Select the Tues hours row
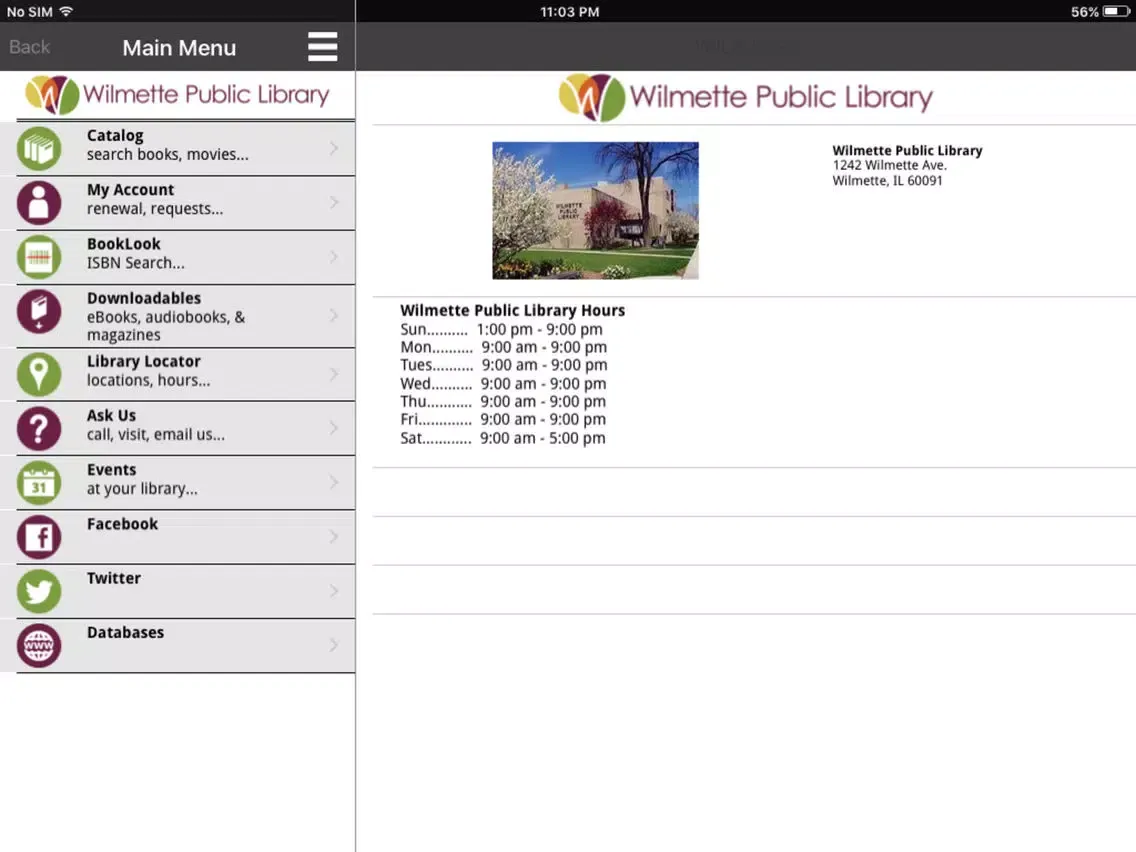 click(504, 365)
